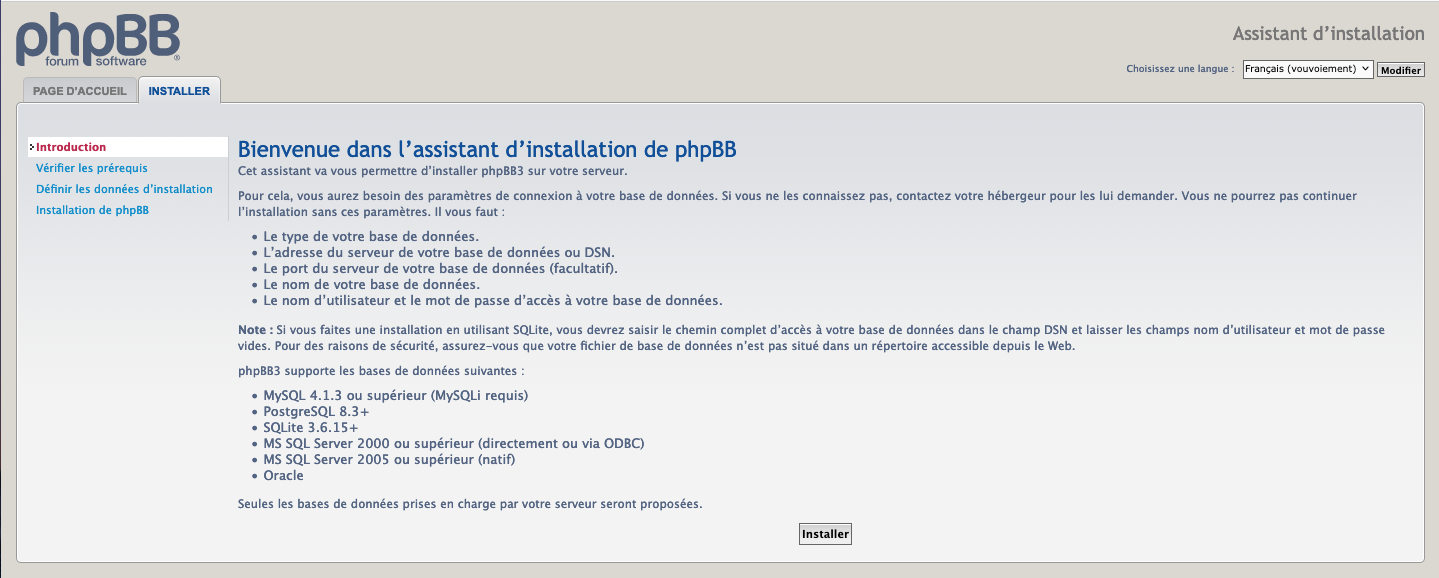Click the arrow bullet beside Introduction
The height and width of the screenshot is (578, 1439).
pos(32,148)
